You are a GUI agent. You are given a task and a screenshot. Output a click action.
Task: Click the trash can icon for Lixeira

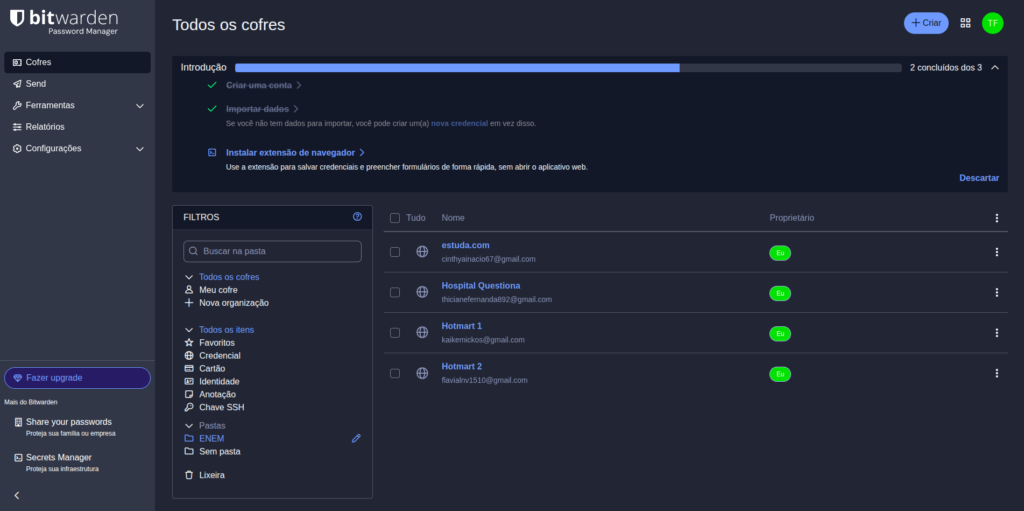pyautogui.click(x=189, y=475)
